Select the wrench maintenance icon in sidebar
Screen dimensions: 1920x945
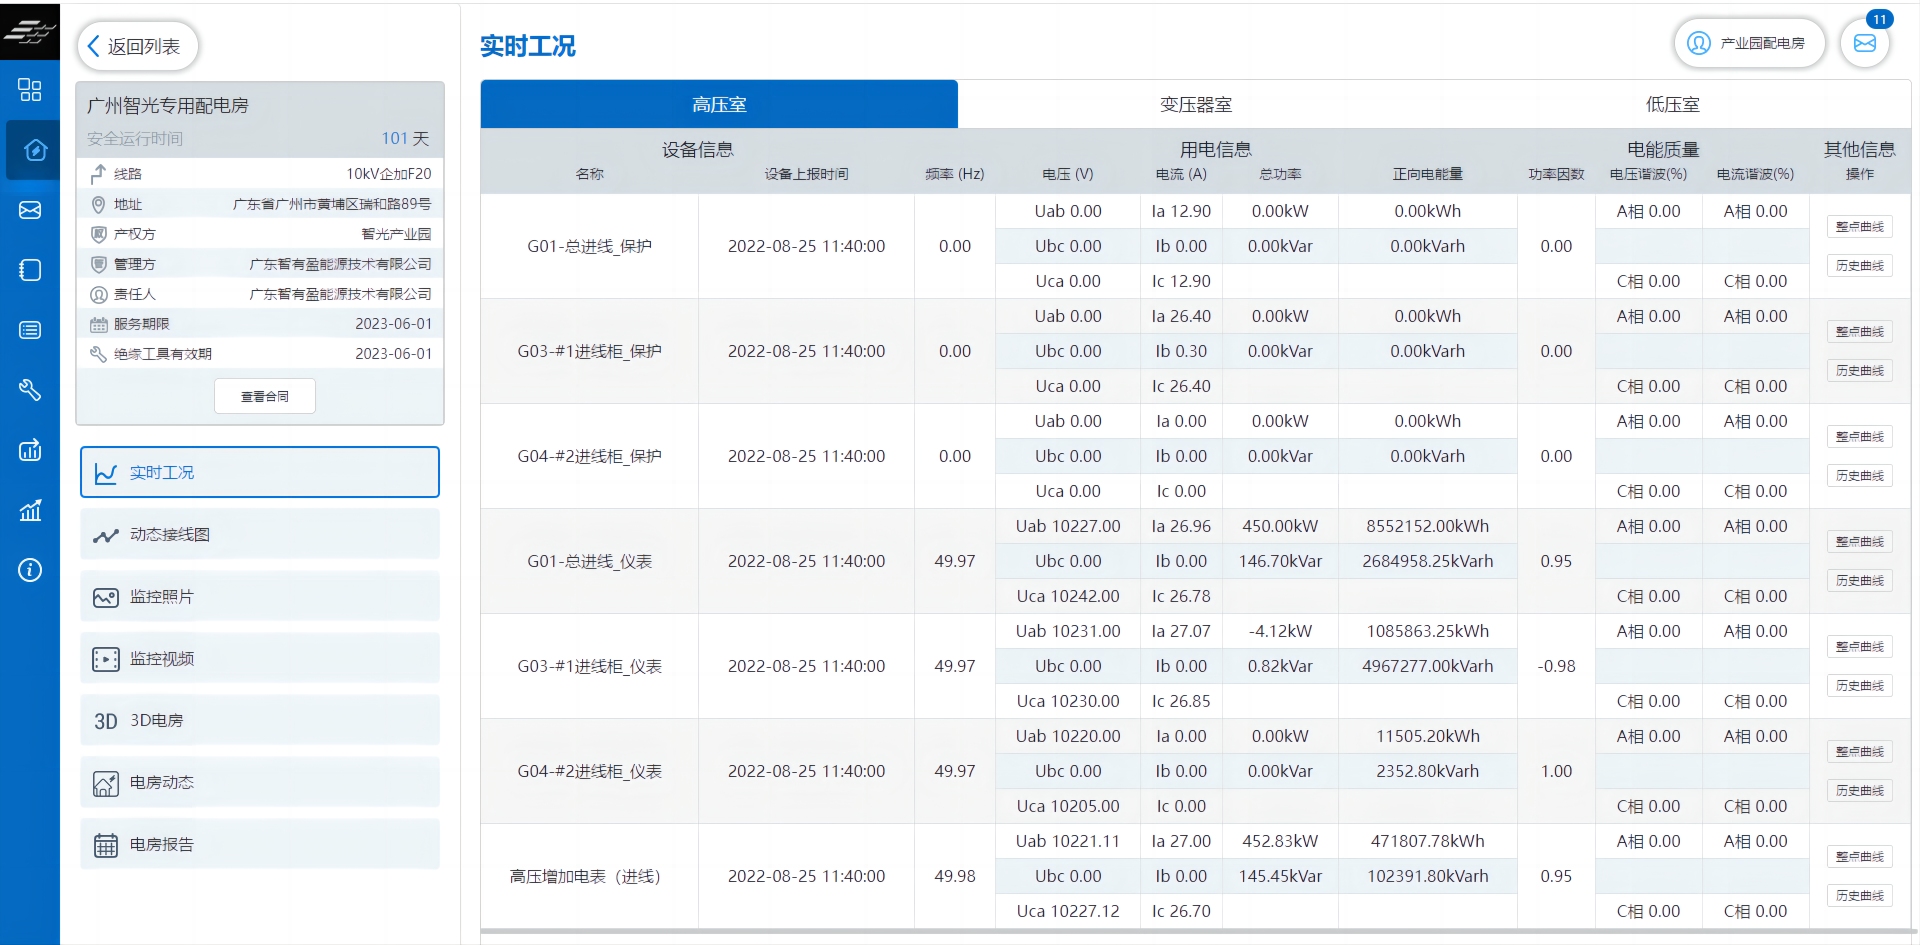[30, 390]
